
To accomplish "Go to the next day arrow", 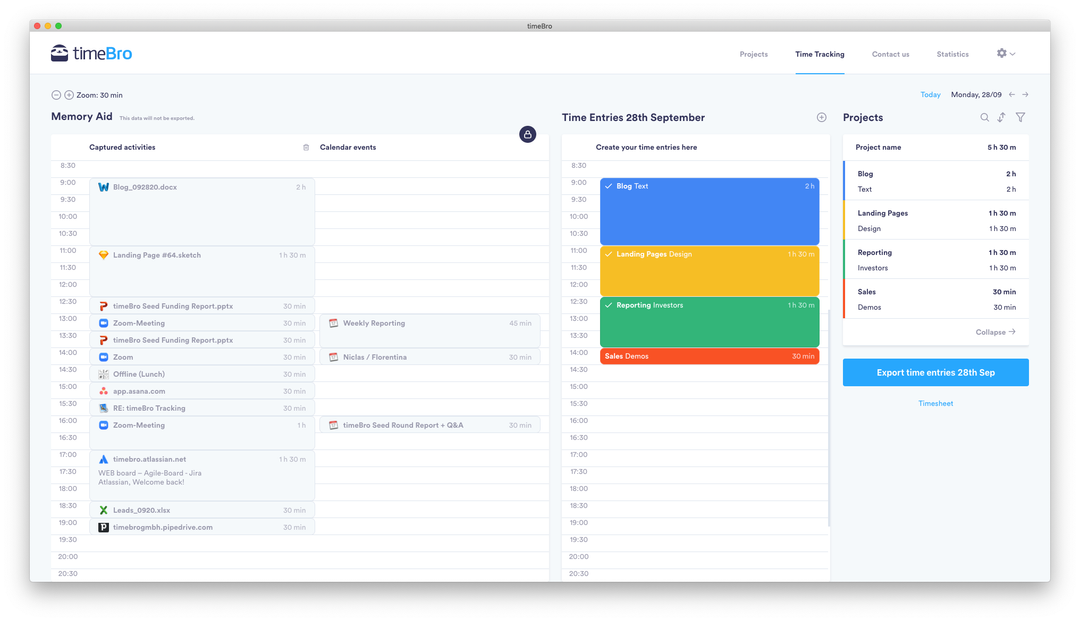I will pos(1025,95).
